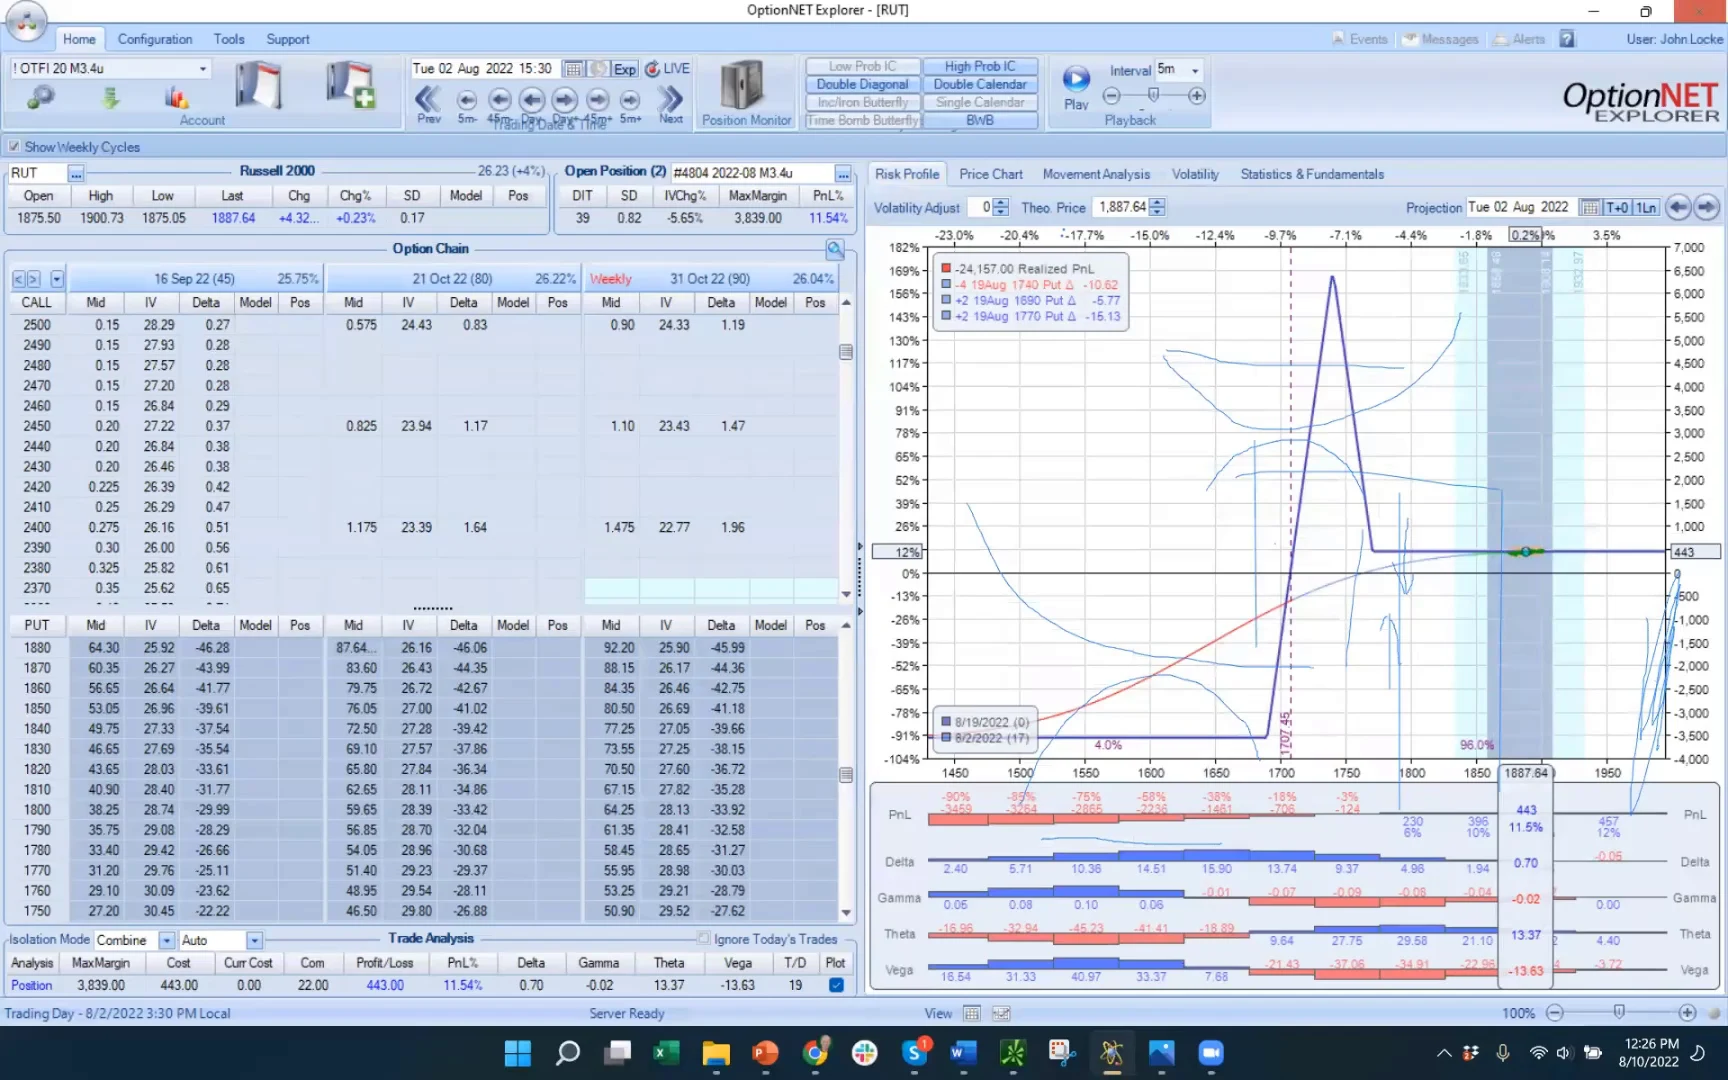Viewport: 1728px width, 1080px height.
Task: Click the call chain vertical scrollbar
Action: [846, 448]
